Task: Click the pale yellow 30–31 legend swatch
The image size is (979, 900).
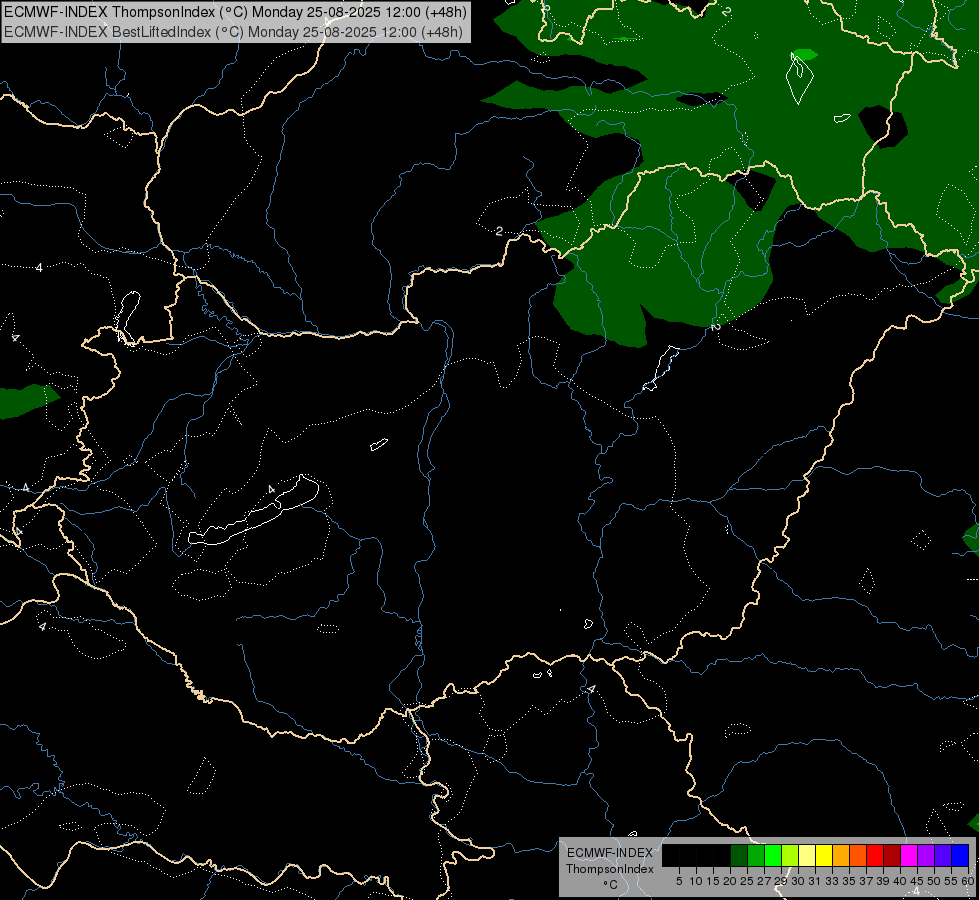Action: [807, 856]
